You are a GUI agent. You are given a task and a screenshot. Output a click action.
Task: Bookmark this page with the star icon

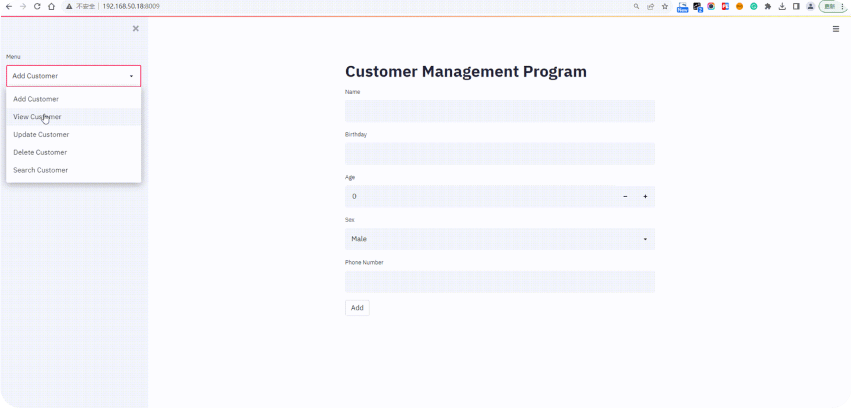point(665,6)
